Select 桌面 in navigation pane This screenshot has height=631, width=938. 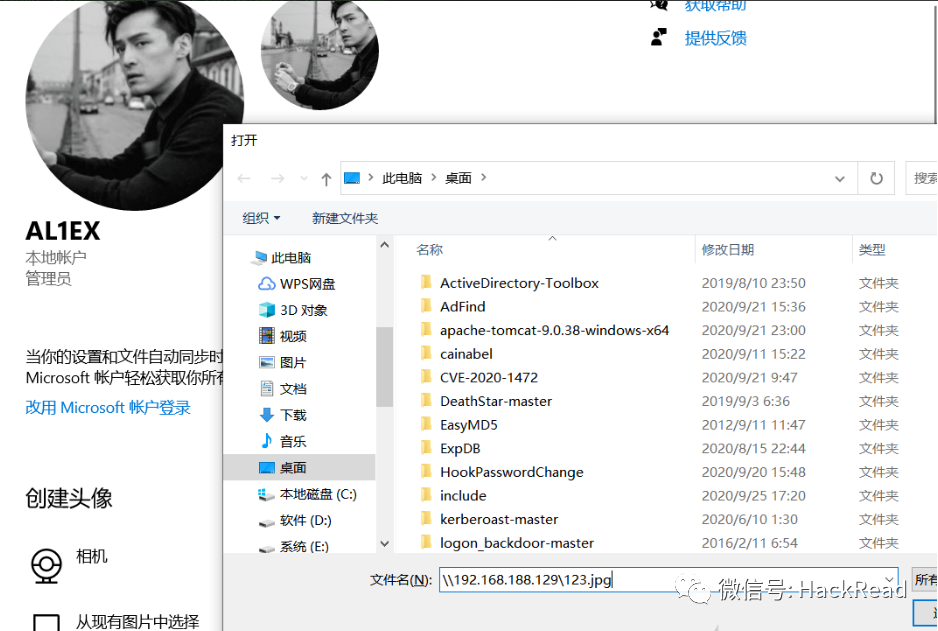pos(299,468)
